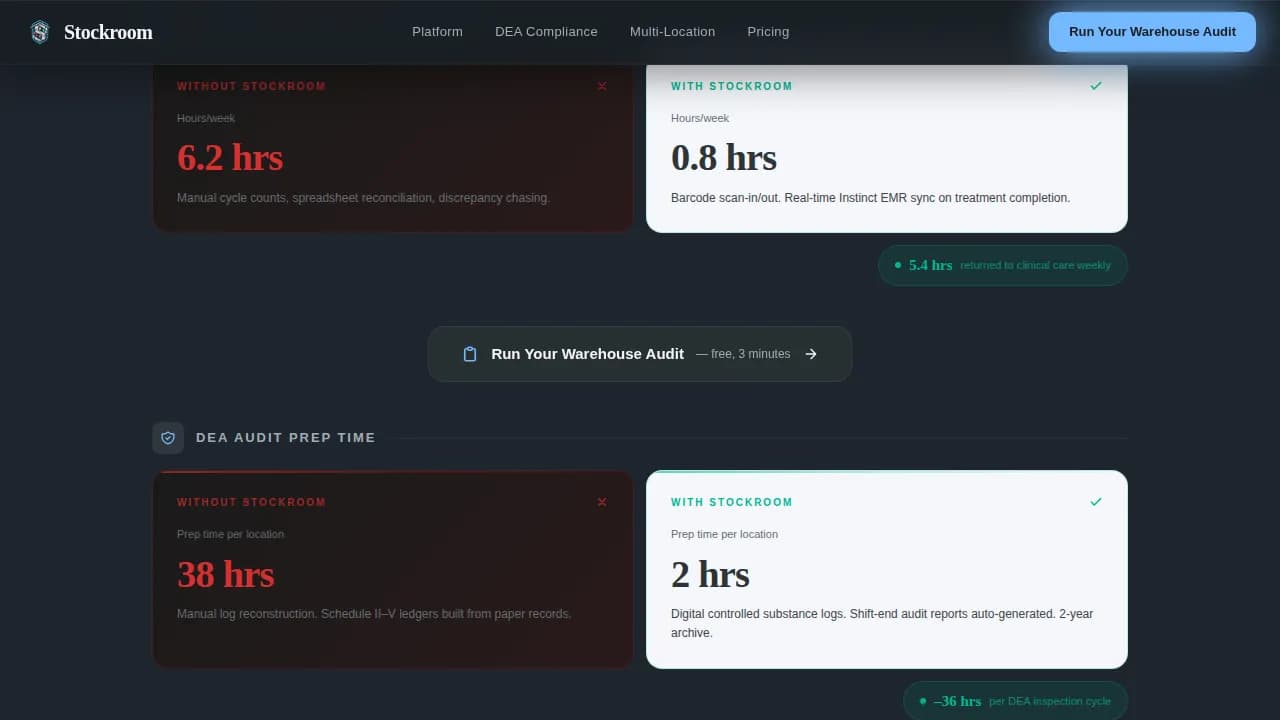Click 'WITHOUT STOCKROOM' label above 38 hrs
The height and width of the screenshot is (720, 1280).
point(251,502)
